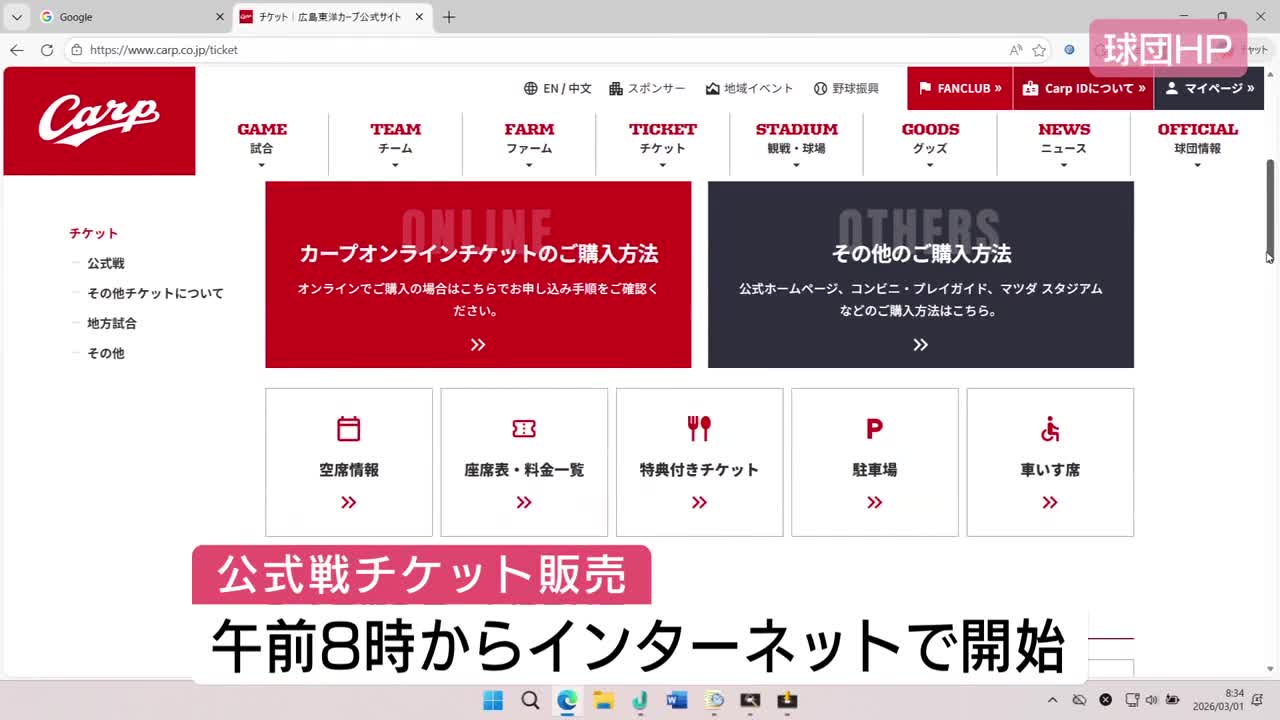Image resolution: width=1280 pixels, height=720 pixels.
Task: Open カープオンラインチケットのご購入方法 red banner
Action: tap(478, 275)
